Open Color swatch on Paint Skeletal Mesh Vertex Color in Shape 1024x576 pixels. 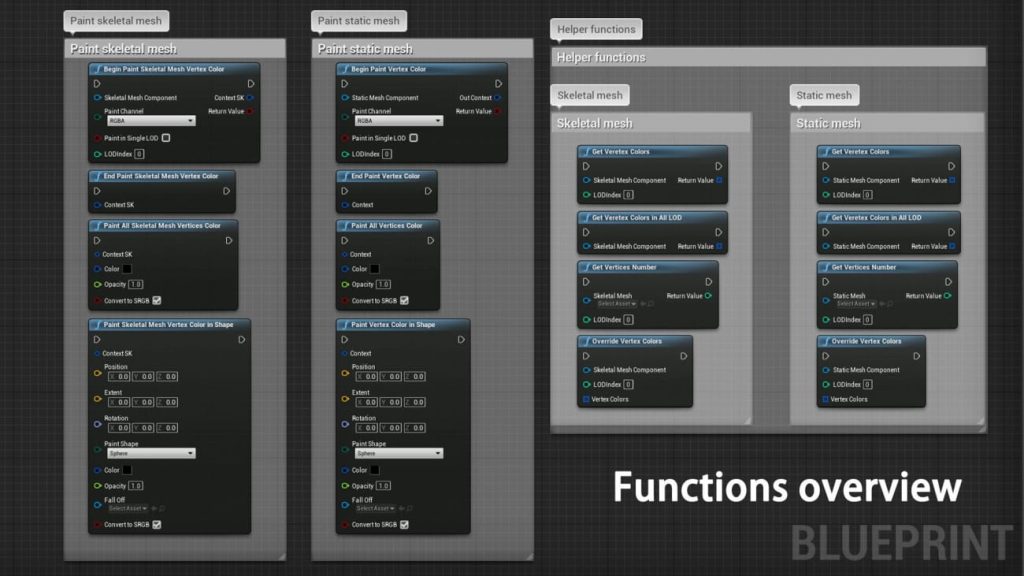(x=127, y=470)
